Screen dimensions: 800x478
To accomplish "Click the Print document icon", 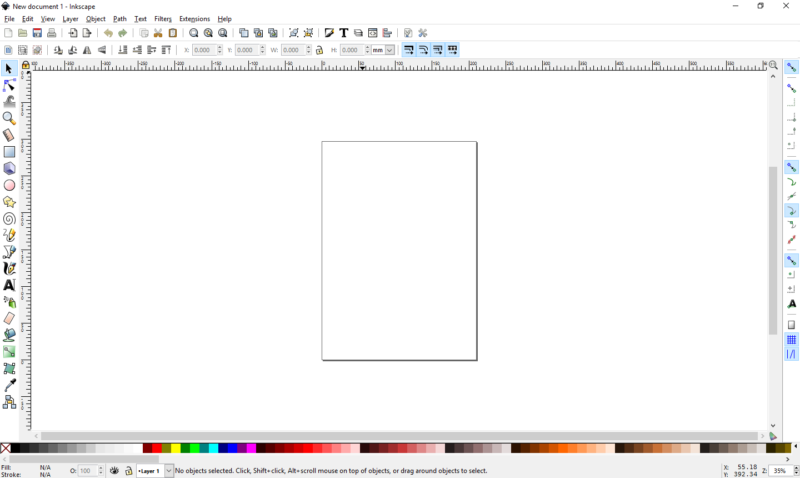I will 52,33.
